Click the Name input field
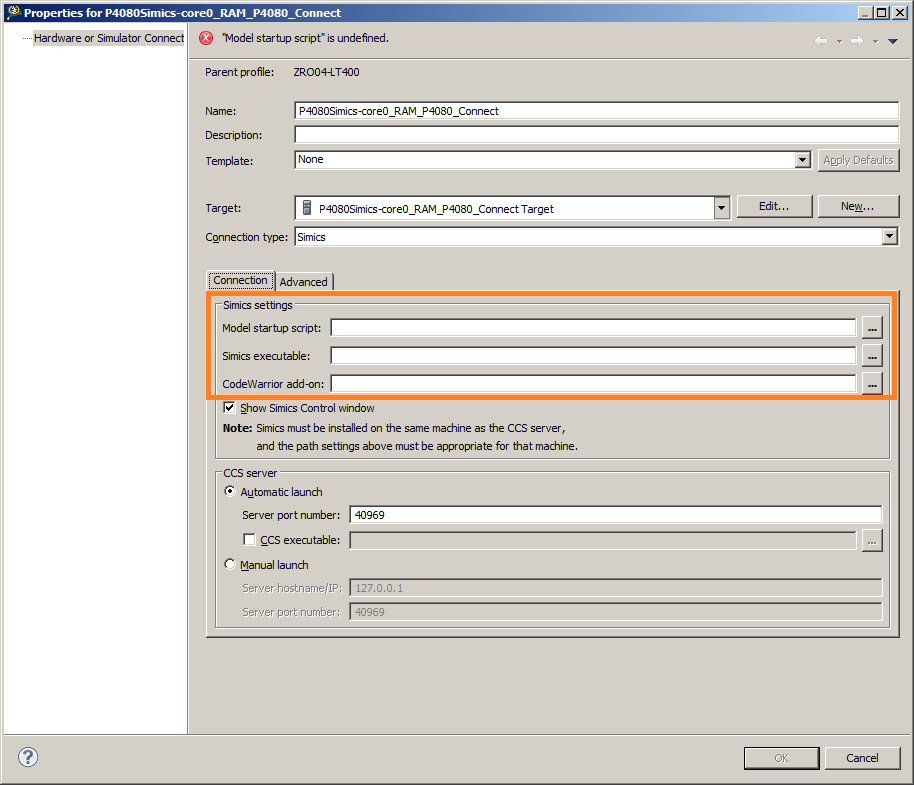The height and width of the screenshot is (785, 914). tap(596, 111)
